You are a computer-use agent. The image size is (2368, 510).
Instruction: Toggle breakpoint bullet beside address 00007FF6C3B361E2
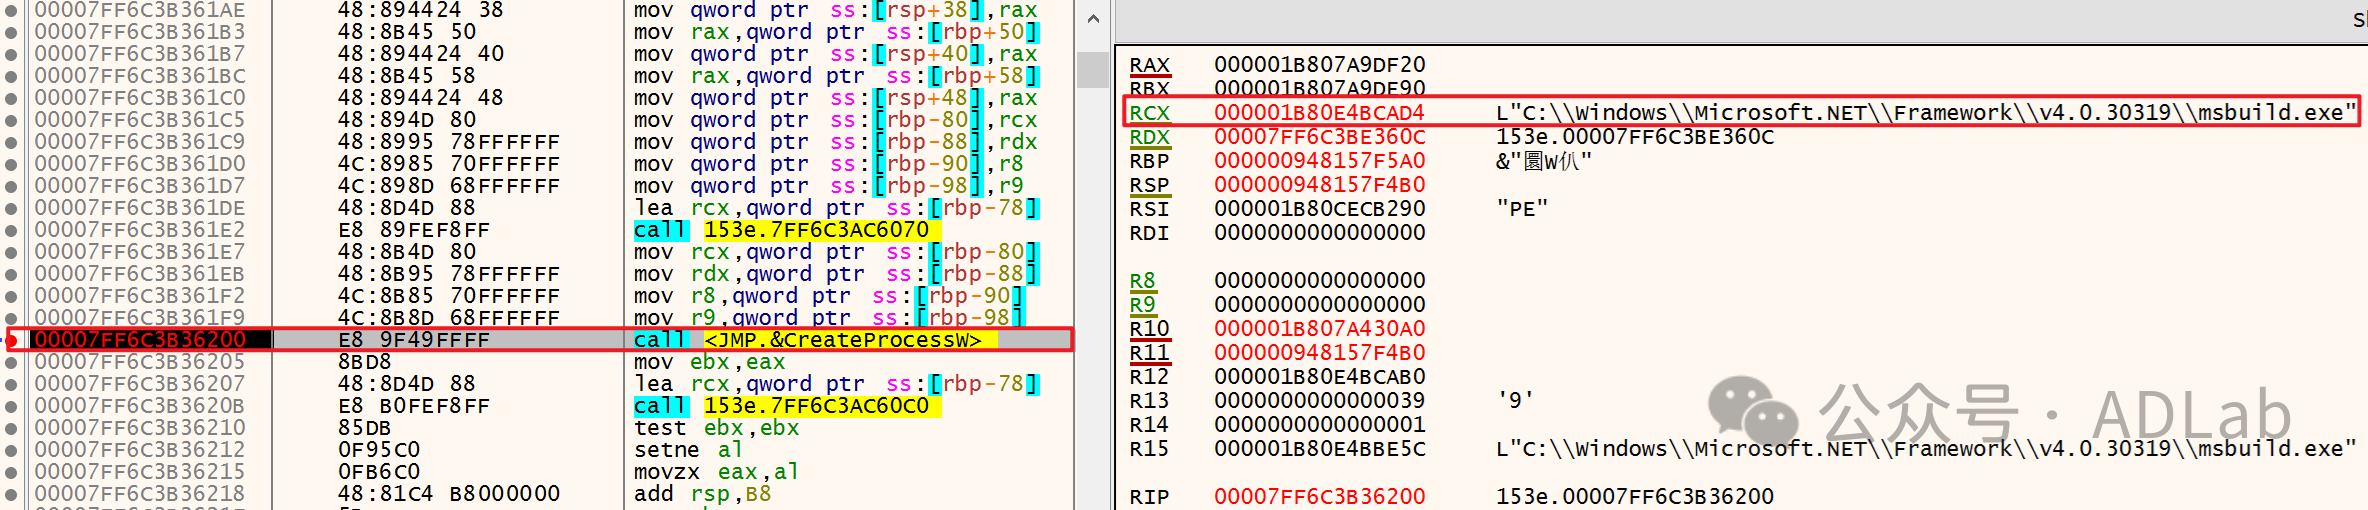(12, 230)
